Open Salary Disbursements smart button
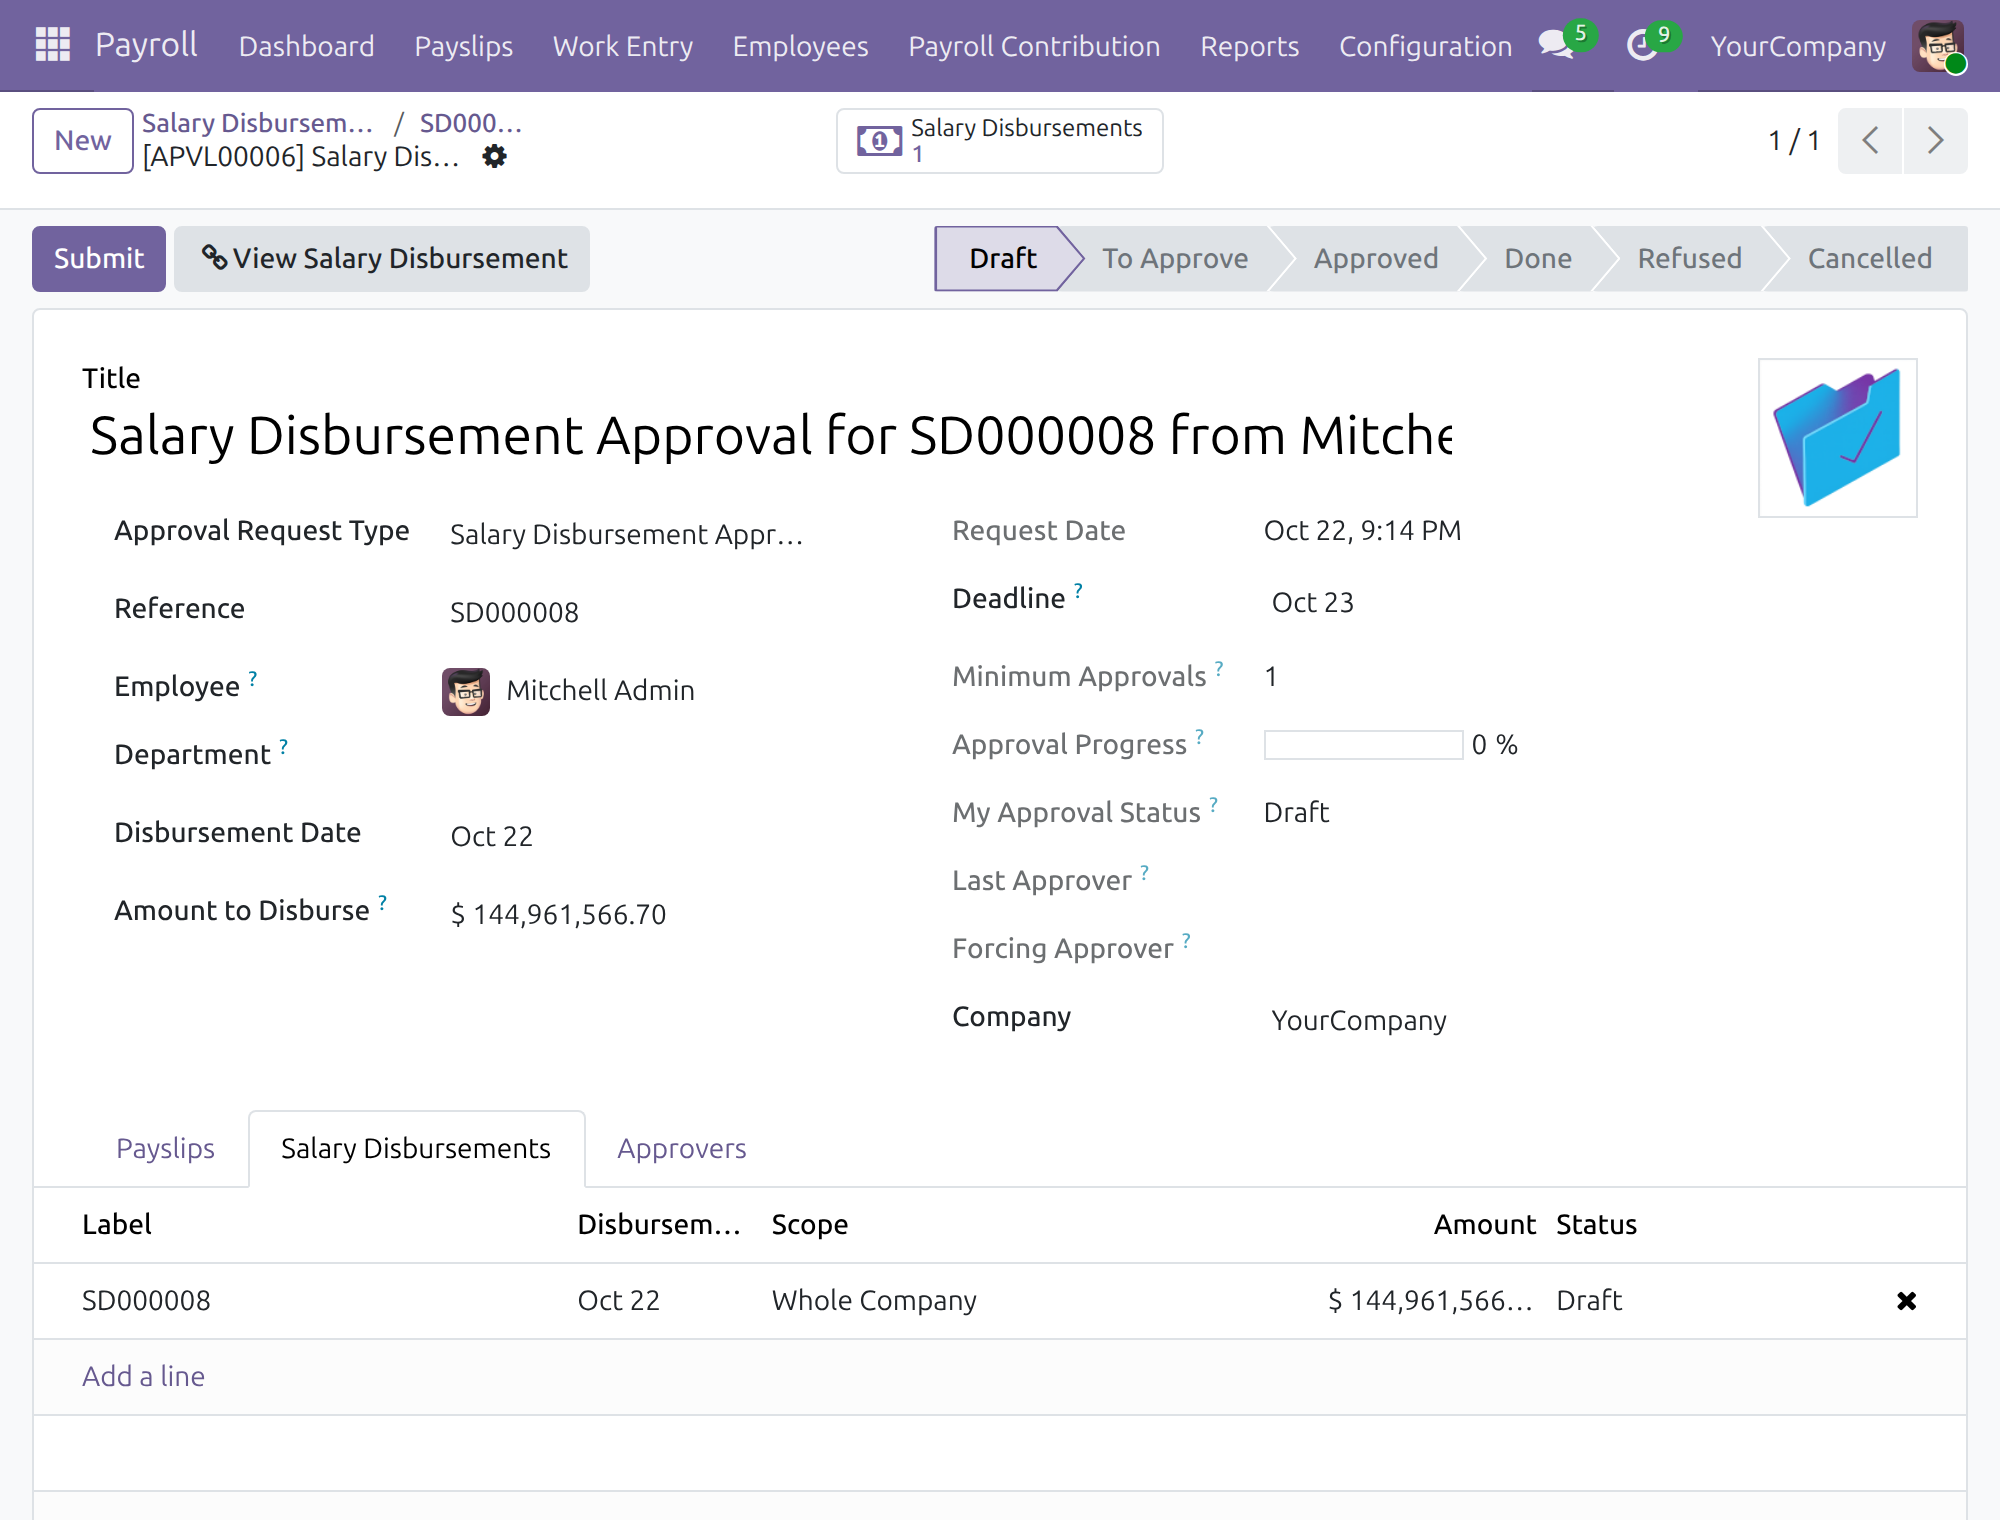2000x1520 pixels. 1000,141
